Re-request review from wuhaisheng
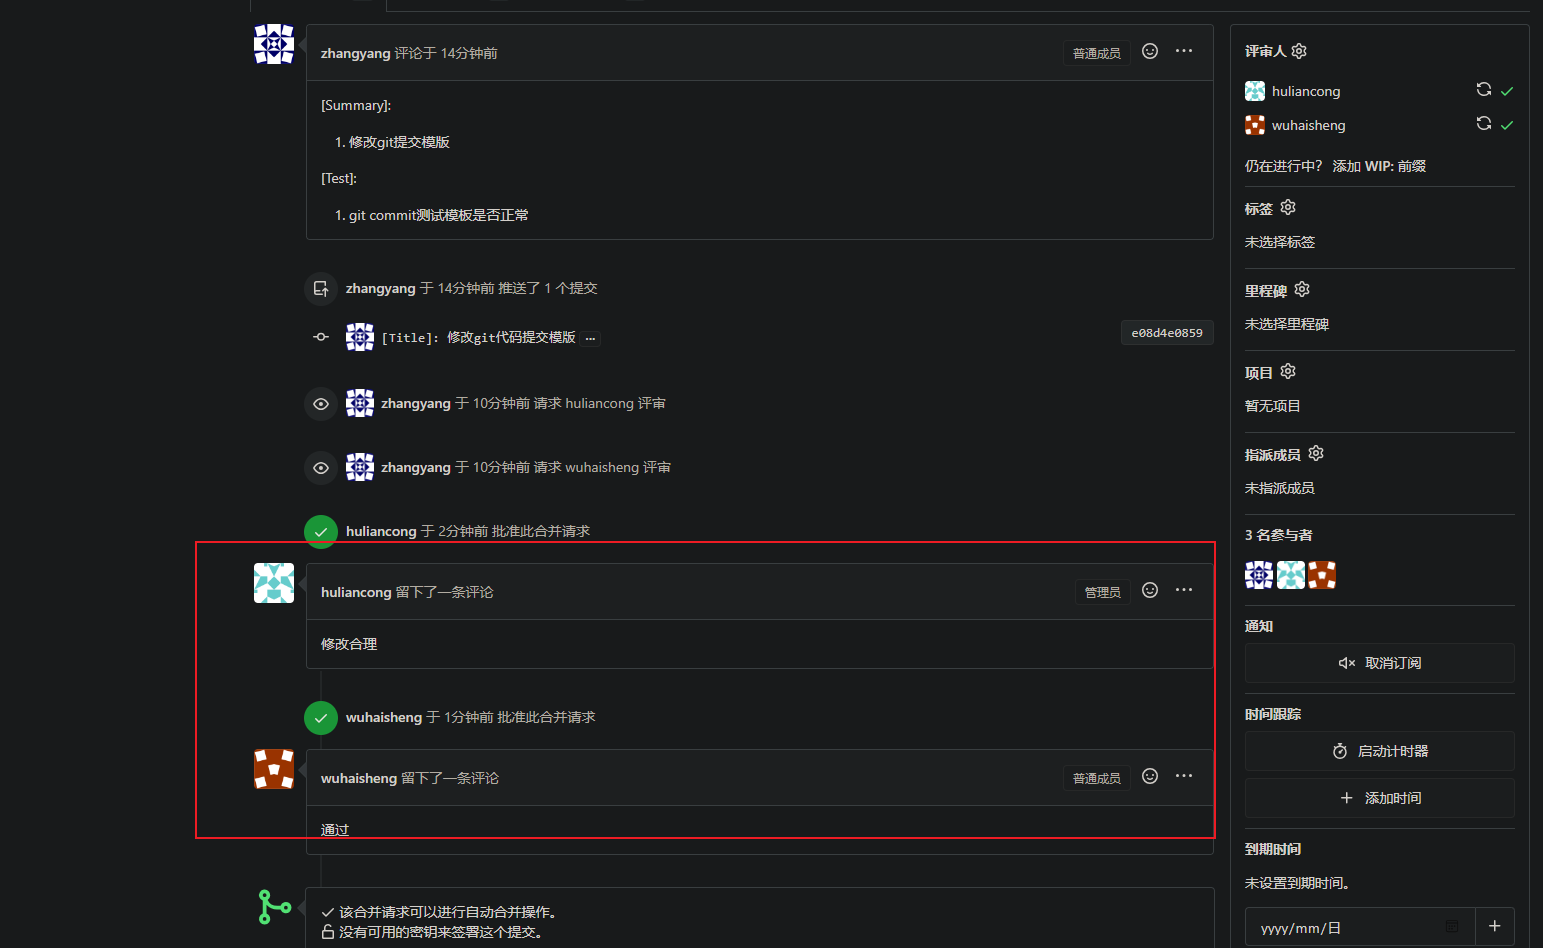This screenshot has width=1543, height=948. [1484, 124]
